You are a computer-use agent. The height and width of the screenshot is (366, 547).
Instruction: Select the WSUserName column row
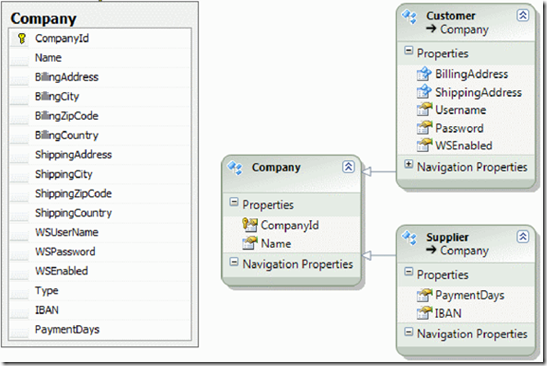pyautogui.click(x=100, y=232)
